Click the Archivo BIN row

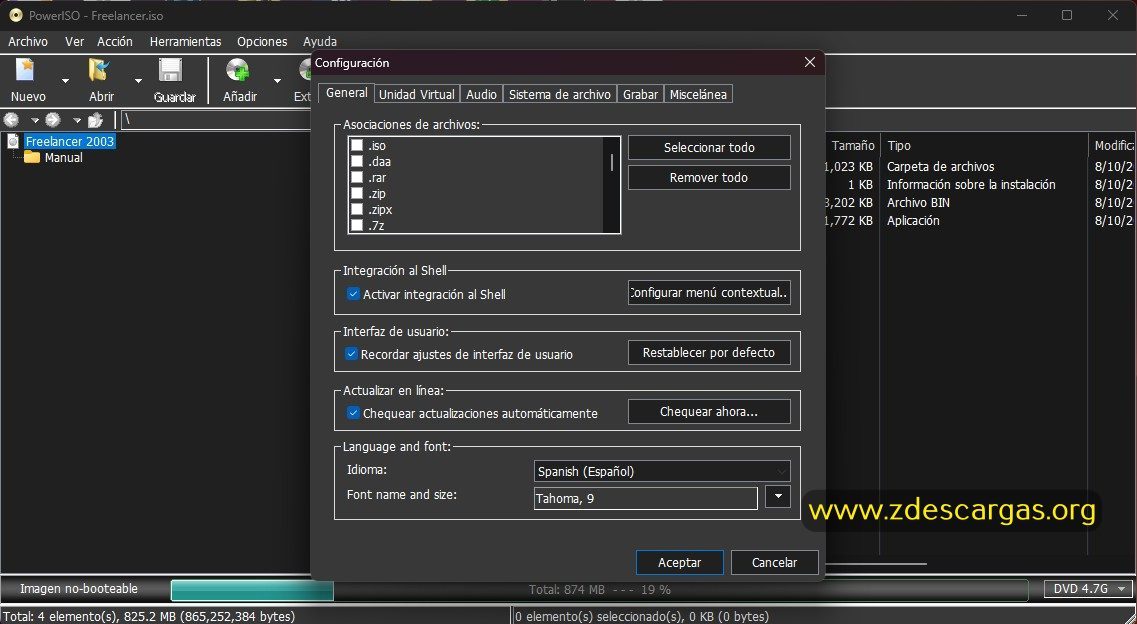[x=918, y=203]
